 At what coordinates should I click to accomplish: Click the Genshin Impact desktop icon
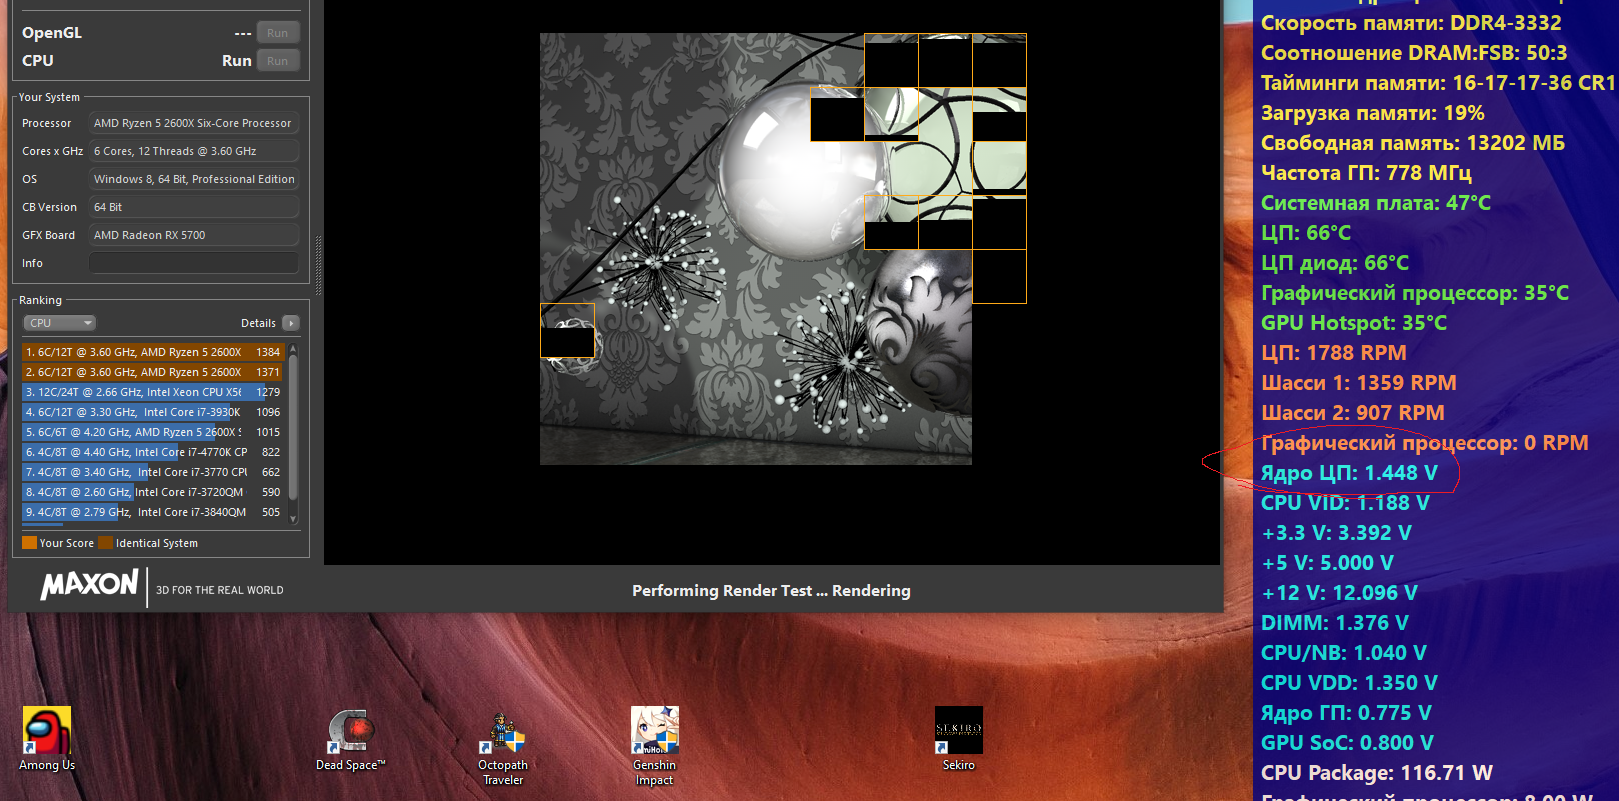pos(655,746)
